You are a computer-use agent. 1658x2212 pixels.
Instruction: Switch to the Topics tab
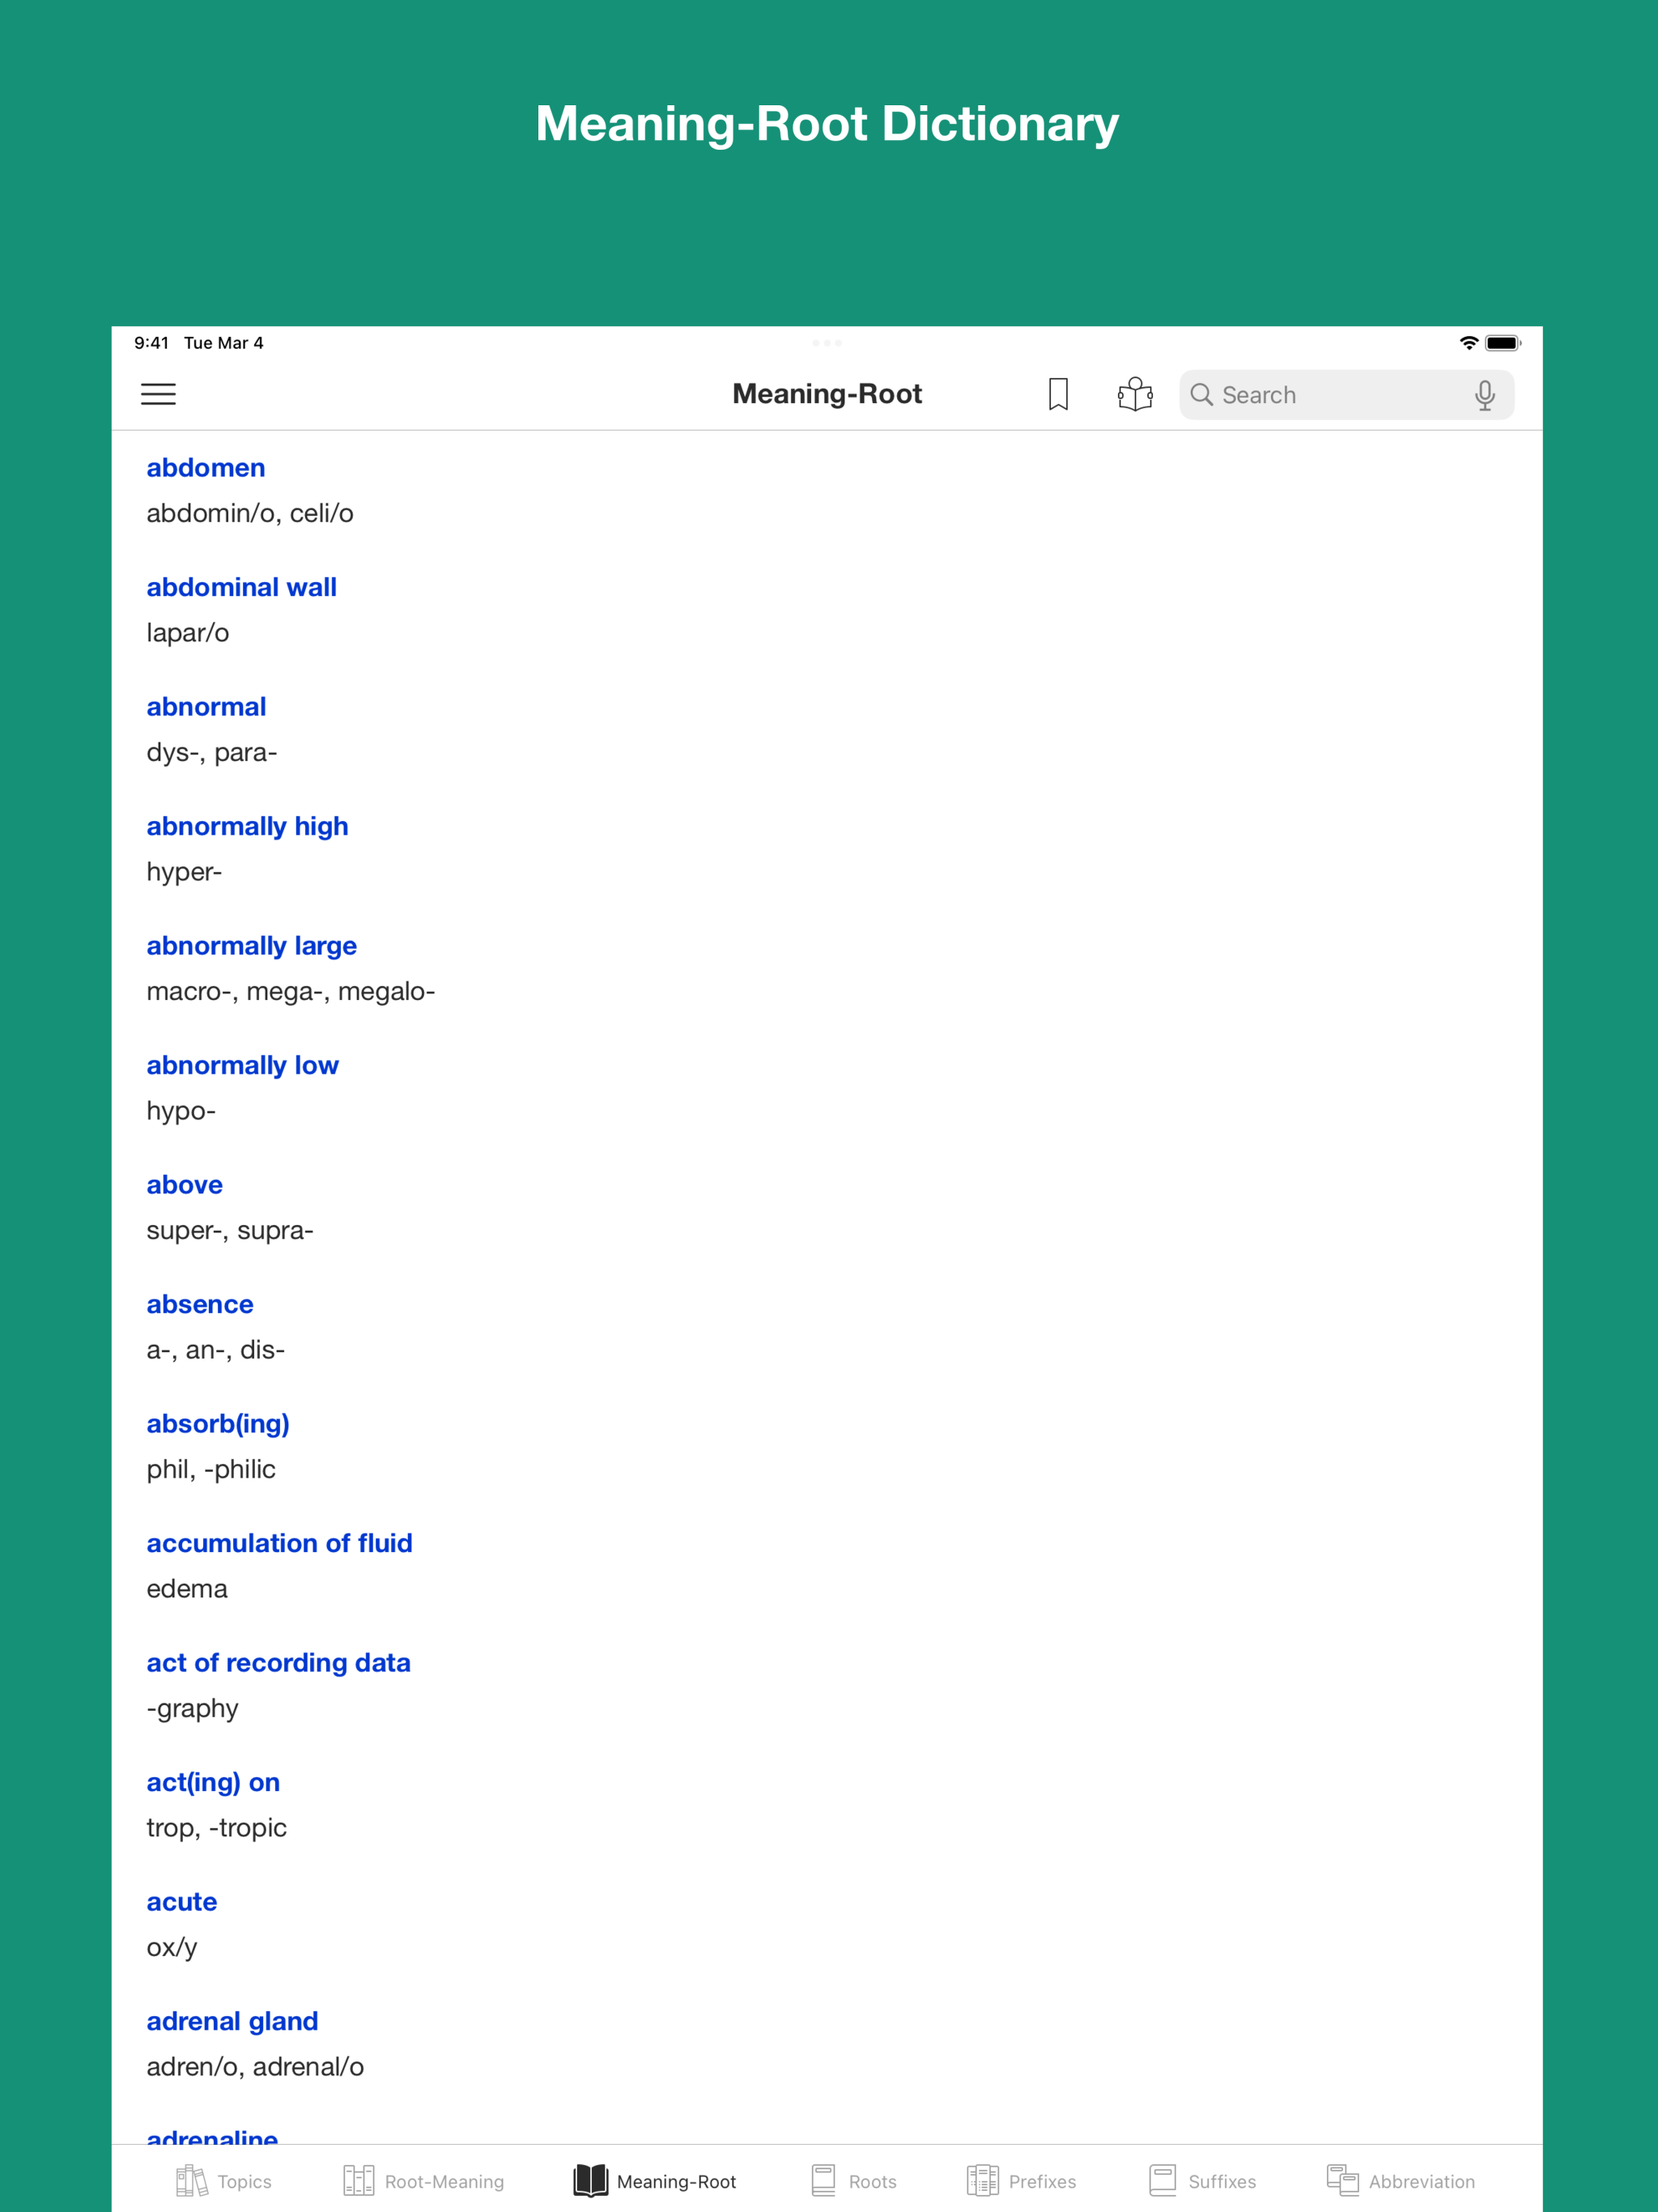(x=224, y=2181)
